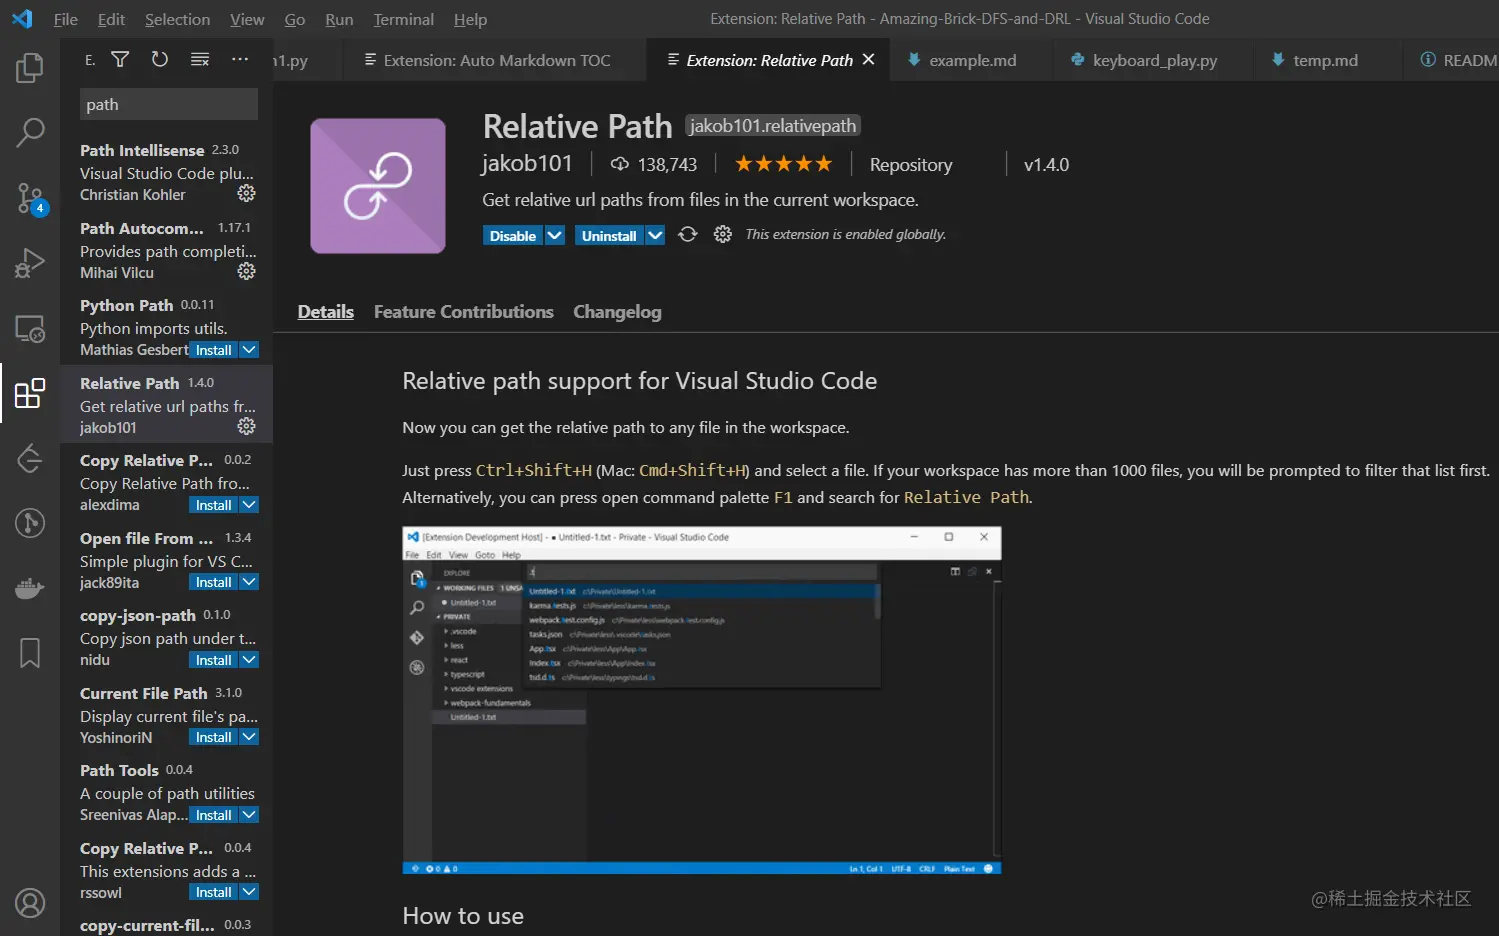Open the Git Graph activity bar icon
The width and height of the screenshot is (1499, 936).
click(30, 523)
